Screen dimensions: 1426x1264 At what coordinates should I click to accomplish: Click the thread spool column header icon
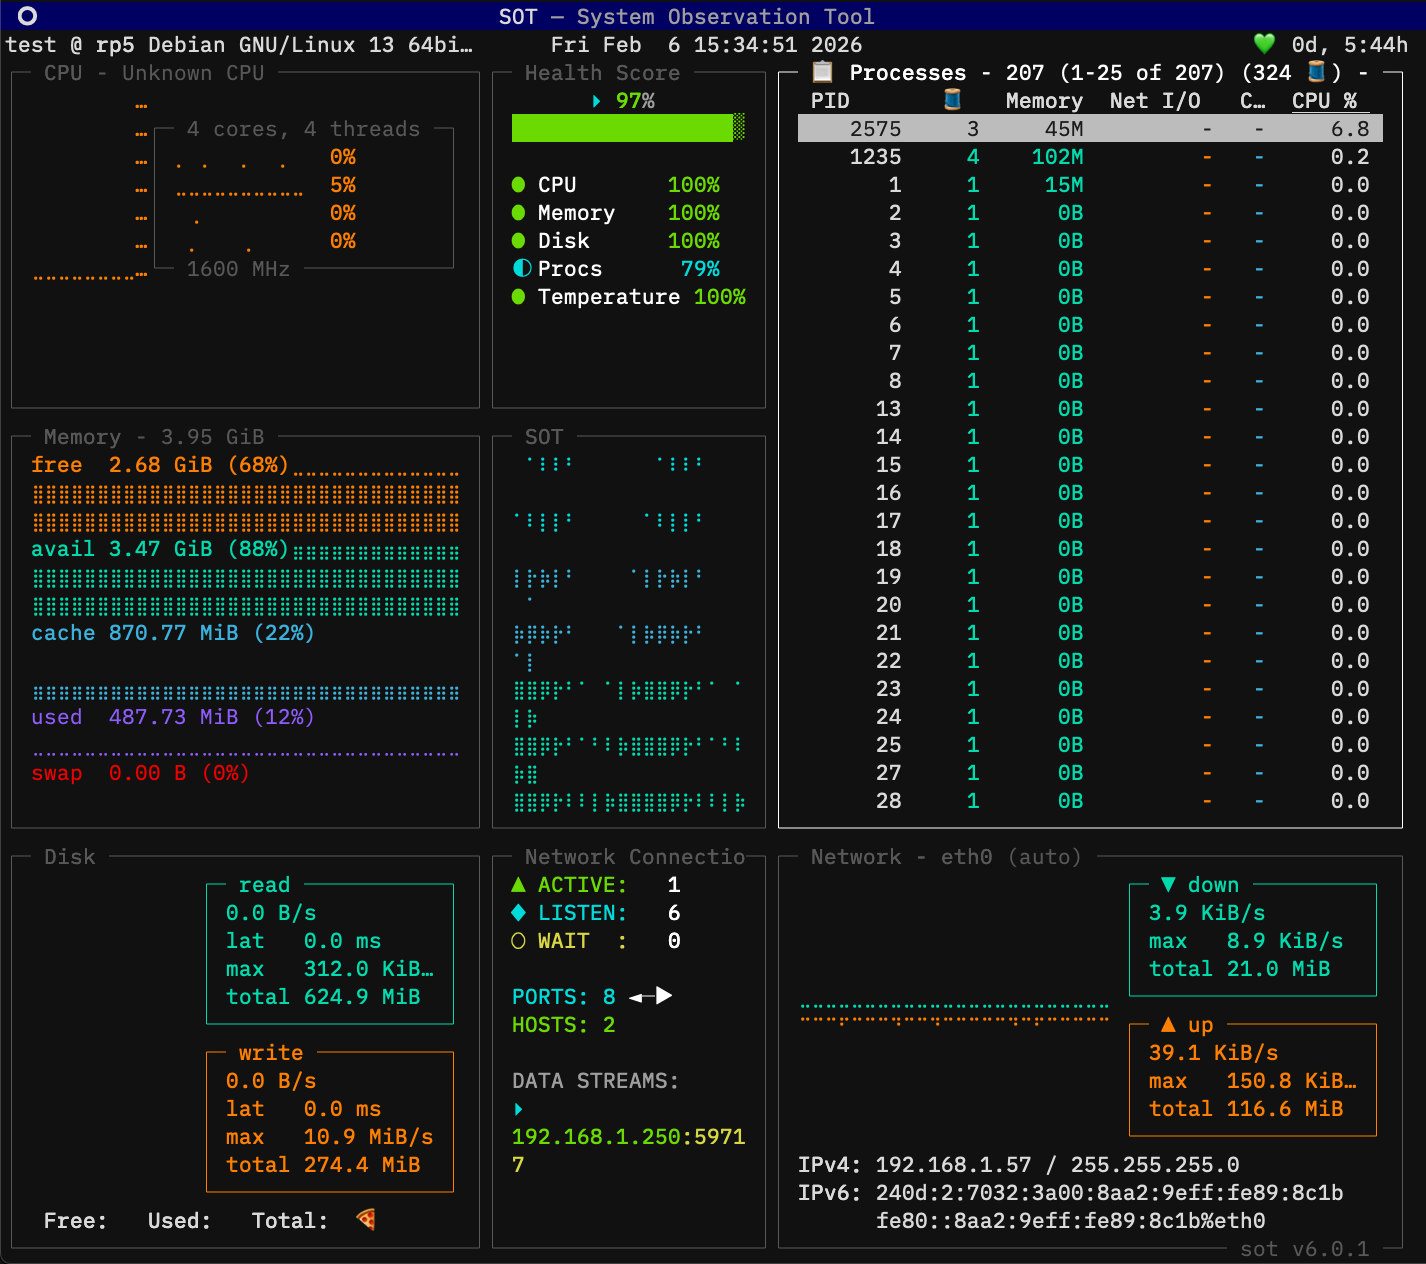pyautogui.click(x=952, y=100)
